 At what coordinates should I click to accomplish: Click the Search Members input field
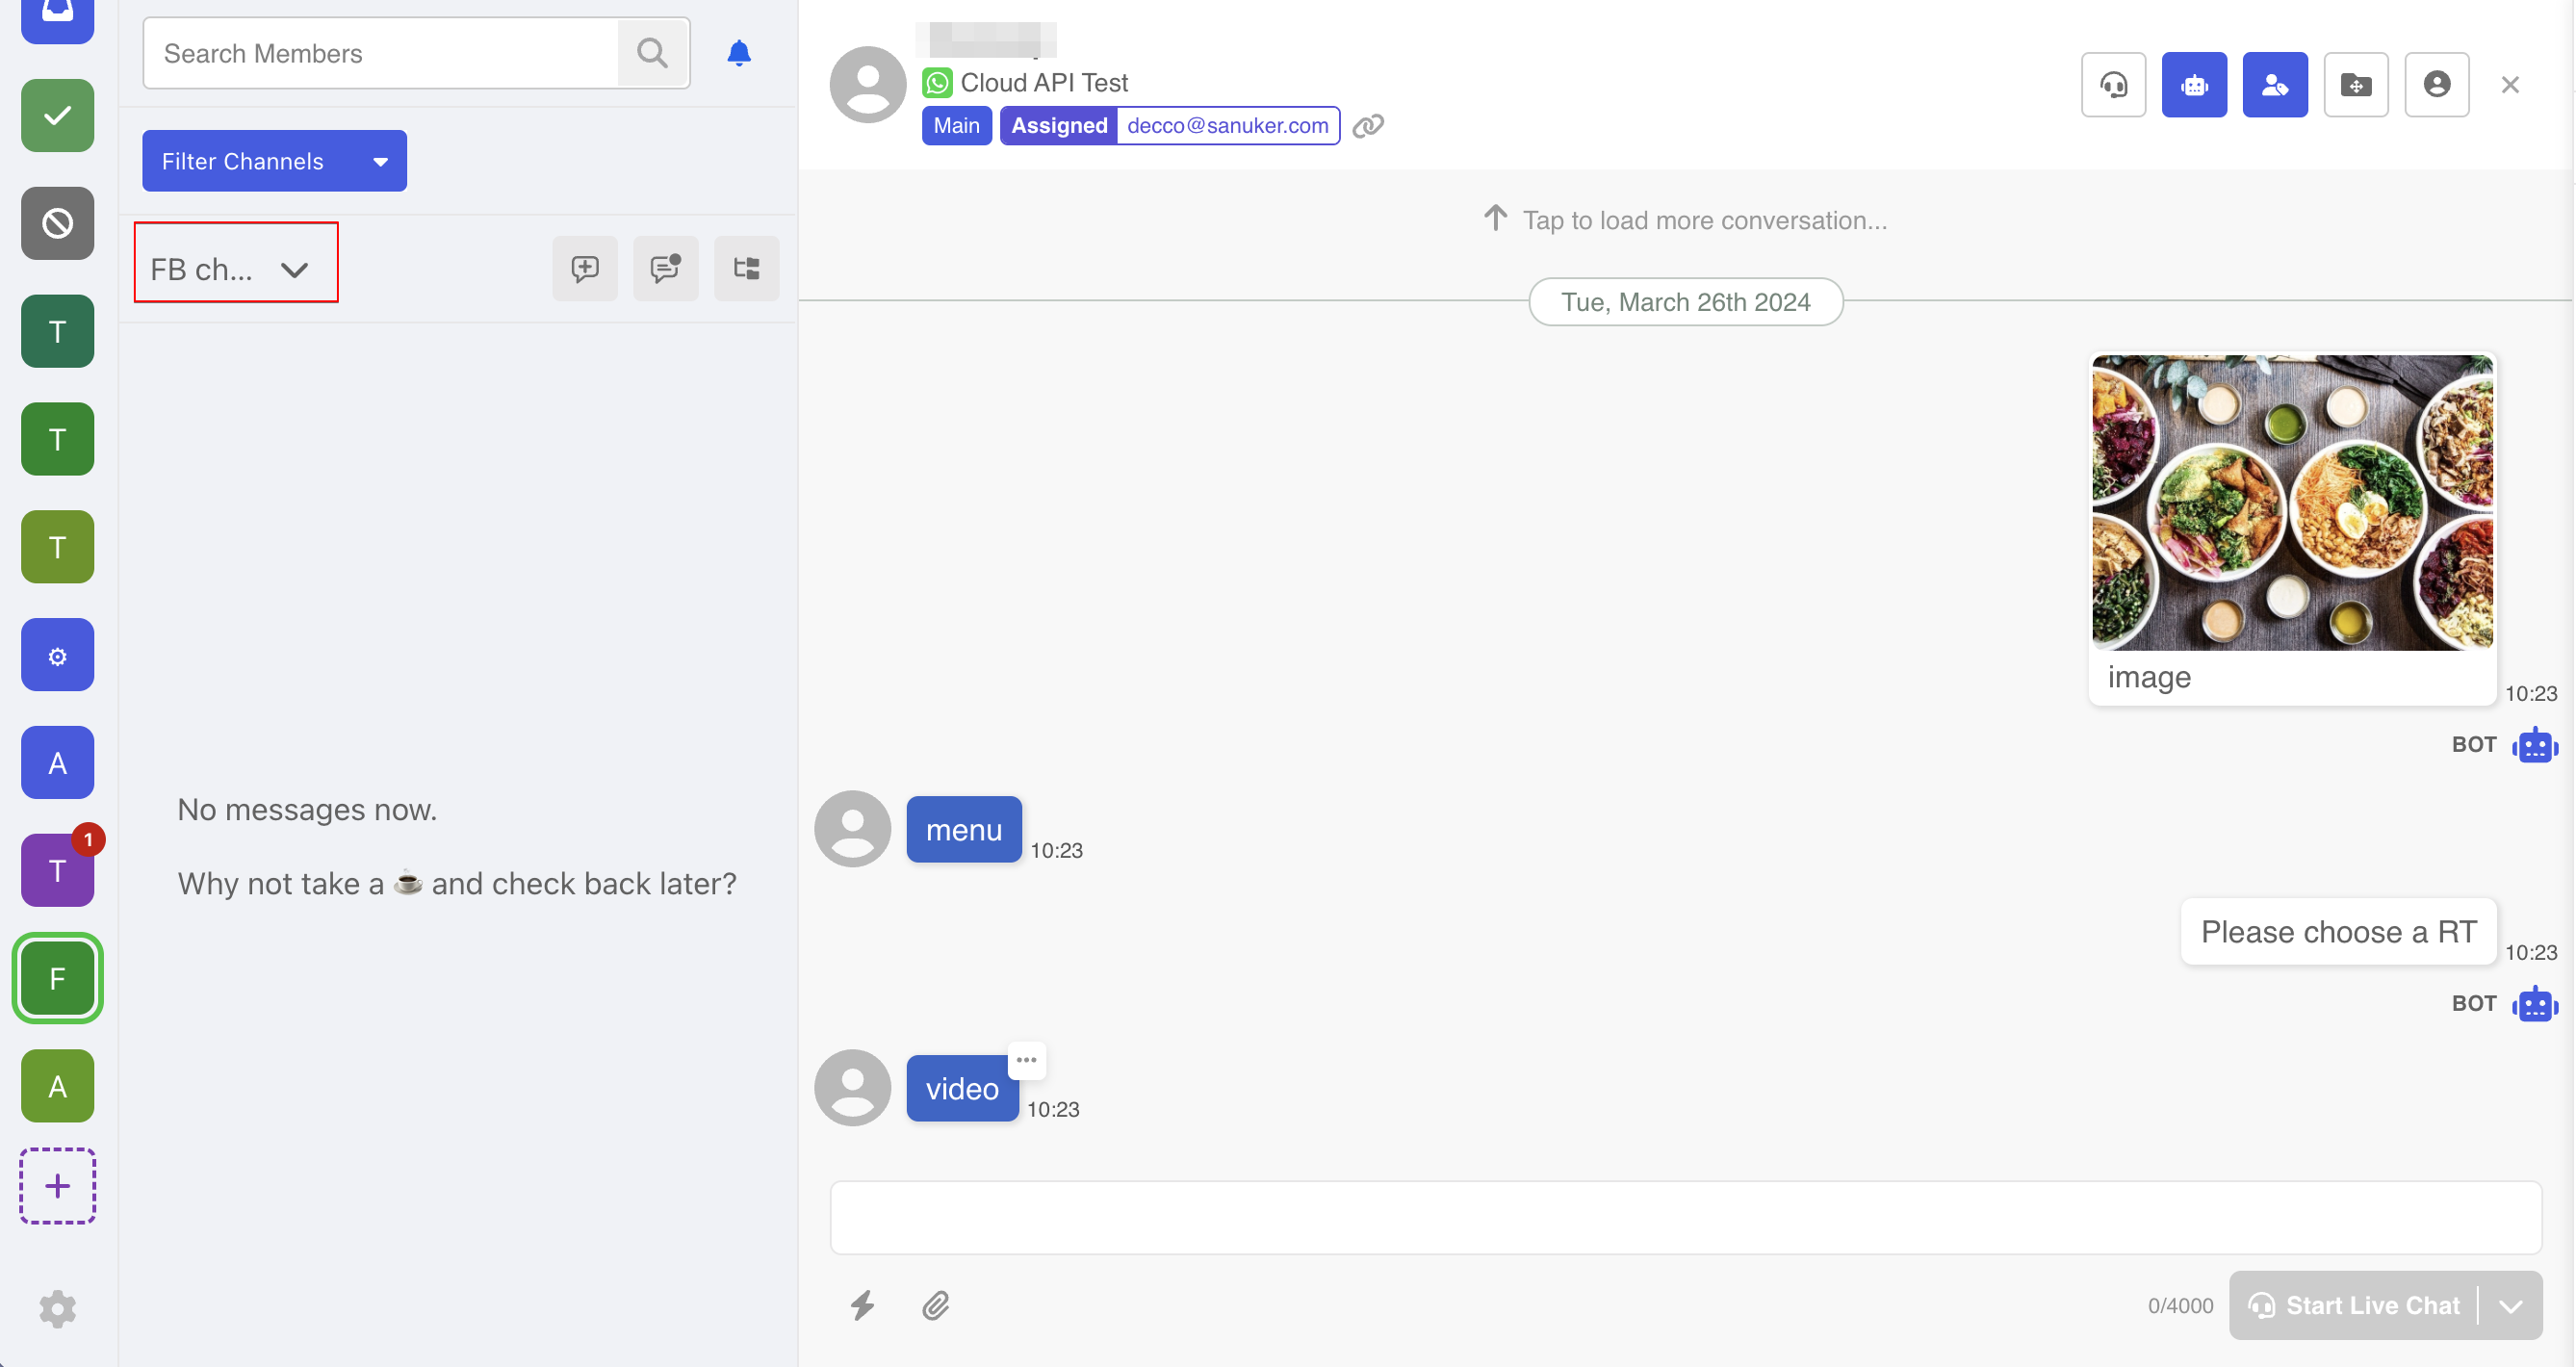pos(380,53)
